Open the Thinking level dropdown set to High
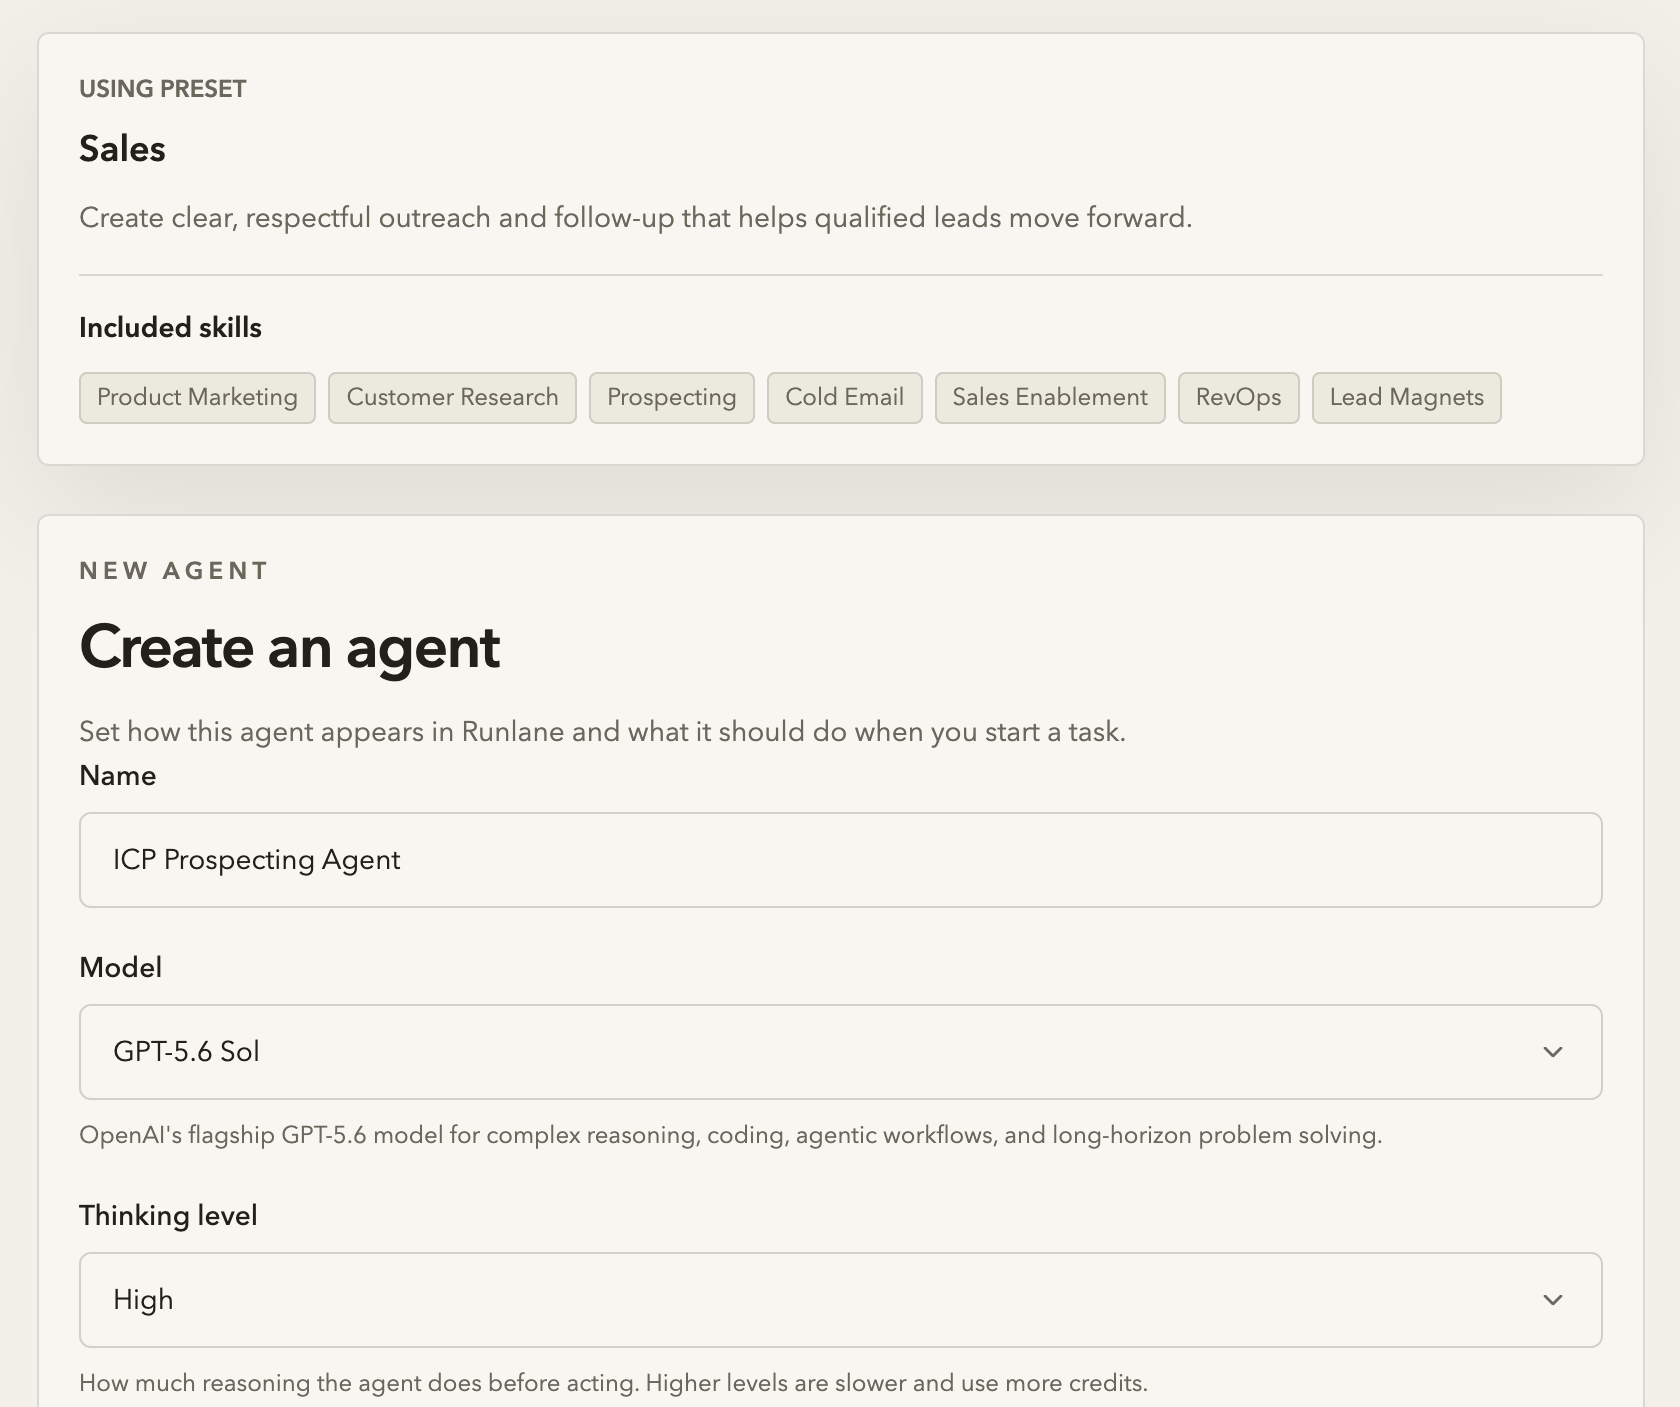The width and height of the screenshot is (1680, 1407). point(840,1300)
